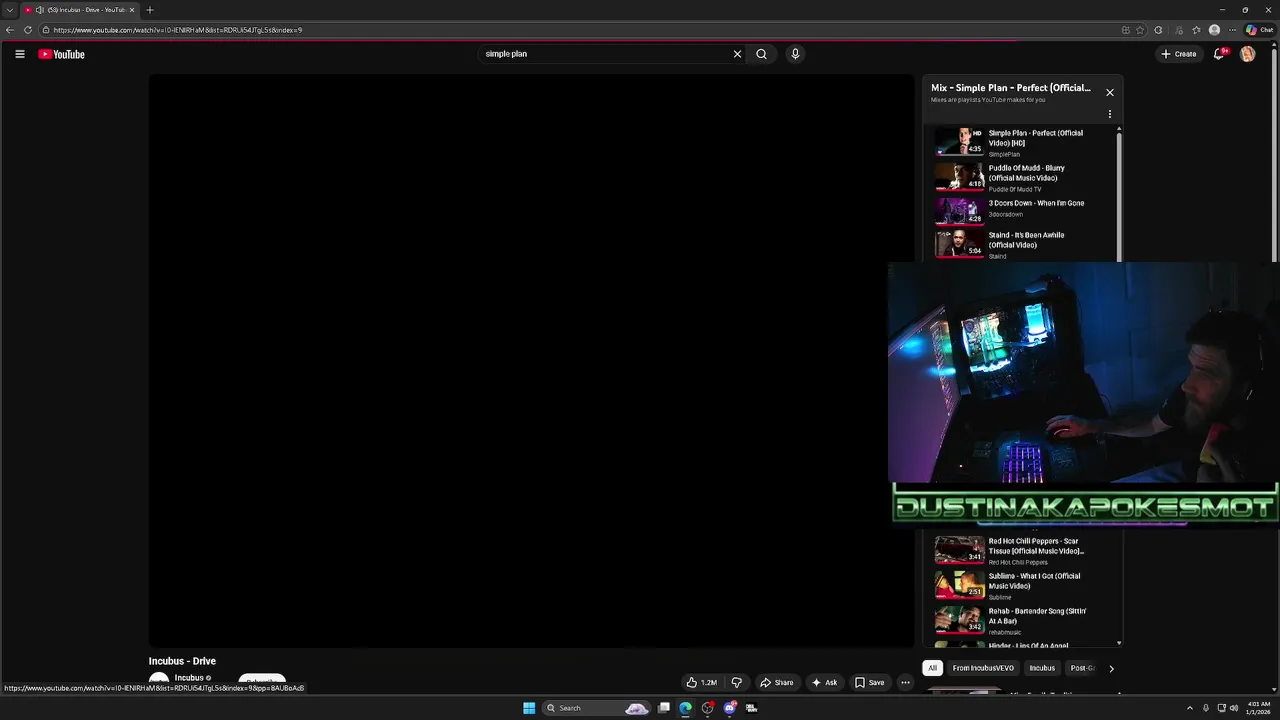Open Microsoft Edge from the taskbar
The width and height of the screenshot is (1280, 720).
[x=685, y=708]
